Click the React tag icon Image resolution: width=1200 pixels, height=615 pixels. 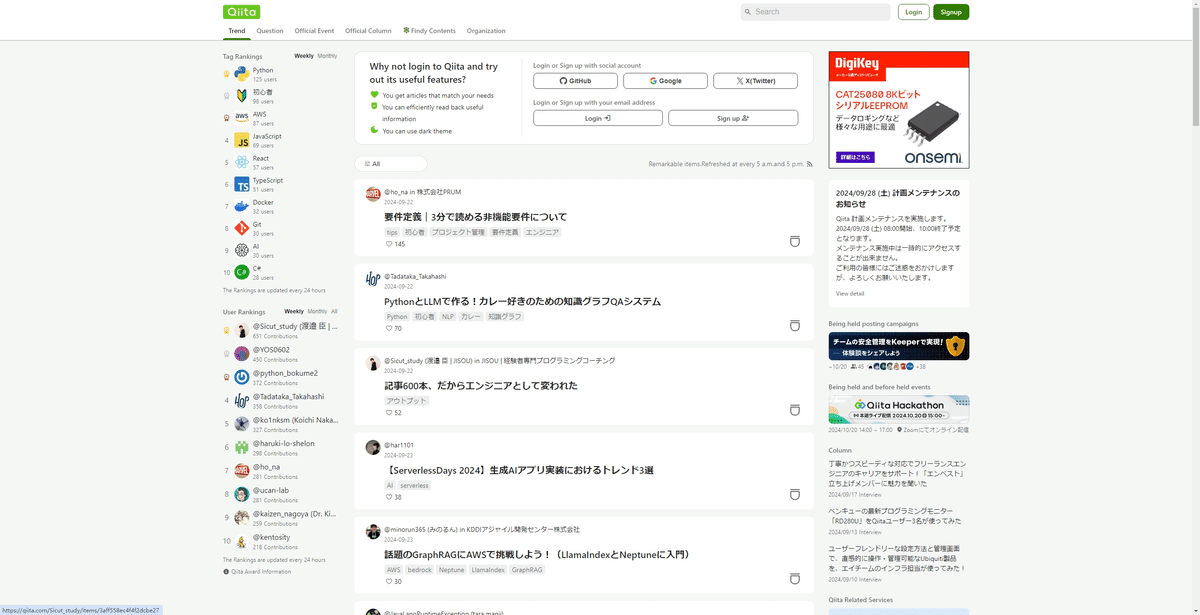coord(242,162)
